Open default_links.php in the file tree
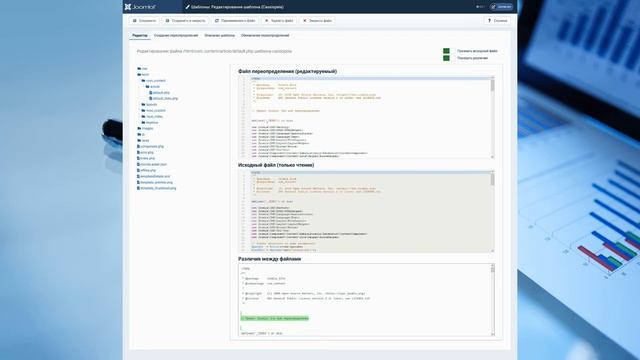640x360 pixels. coord(164,98)
